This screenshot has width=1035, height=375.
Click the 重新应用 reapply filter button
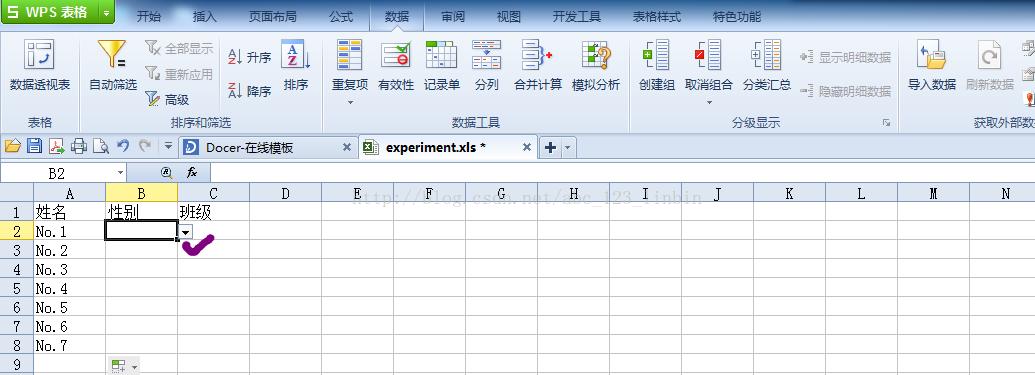[179, 74]
